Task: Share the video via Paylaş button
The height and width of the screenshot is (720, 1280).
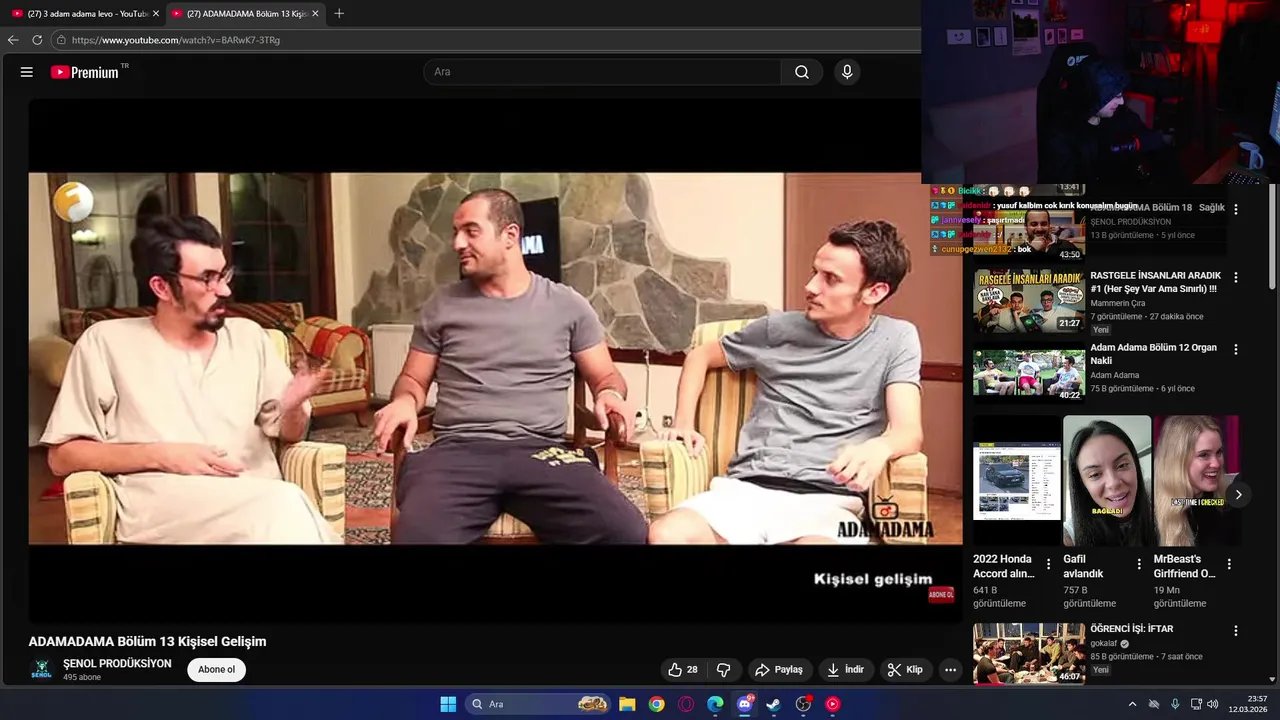Action: pyautogui.click(x=779, y=670)
